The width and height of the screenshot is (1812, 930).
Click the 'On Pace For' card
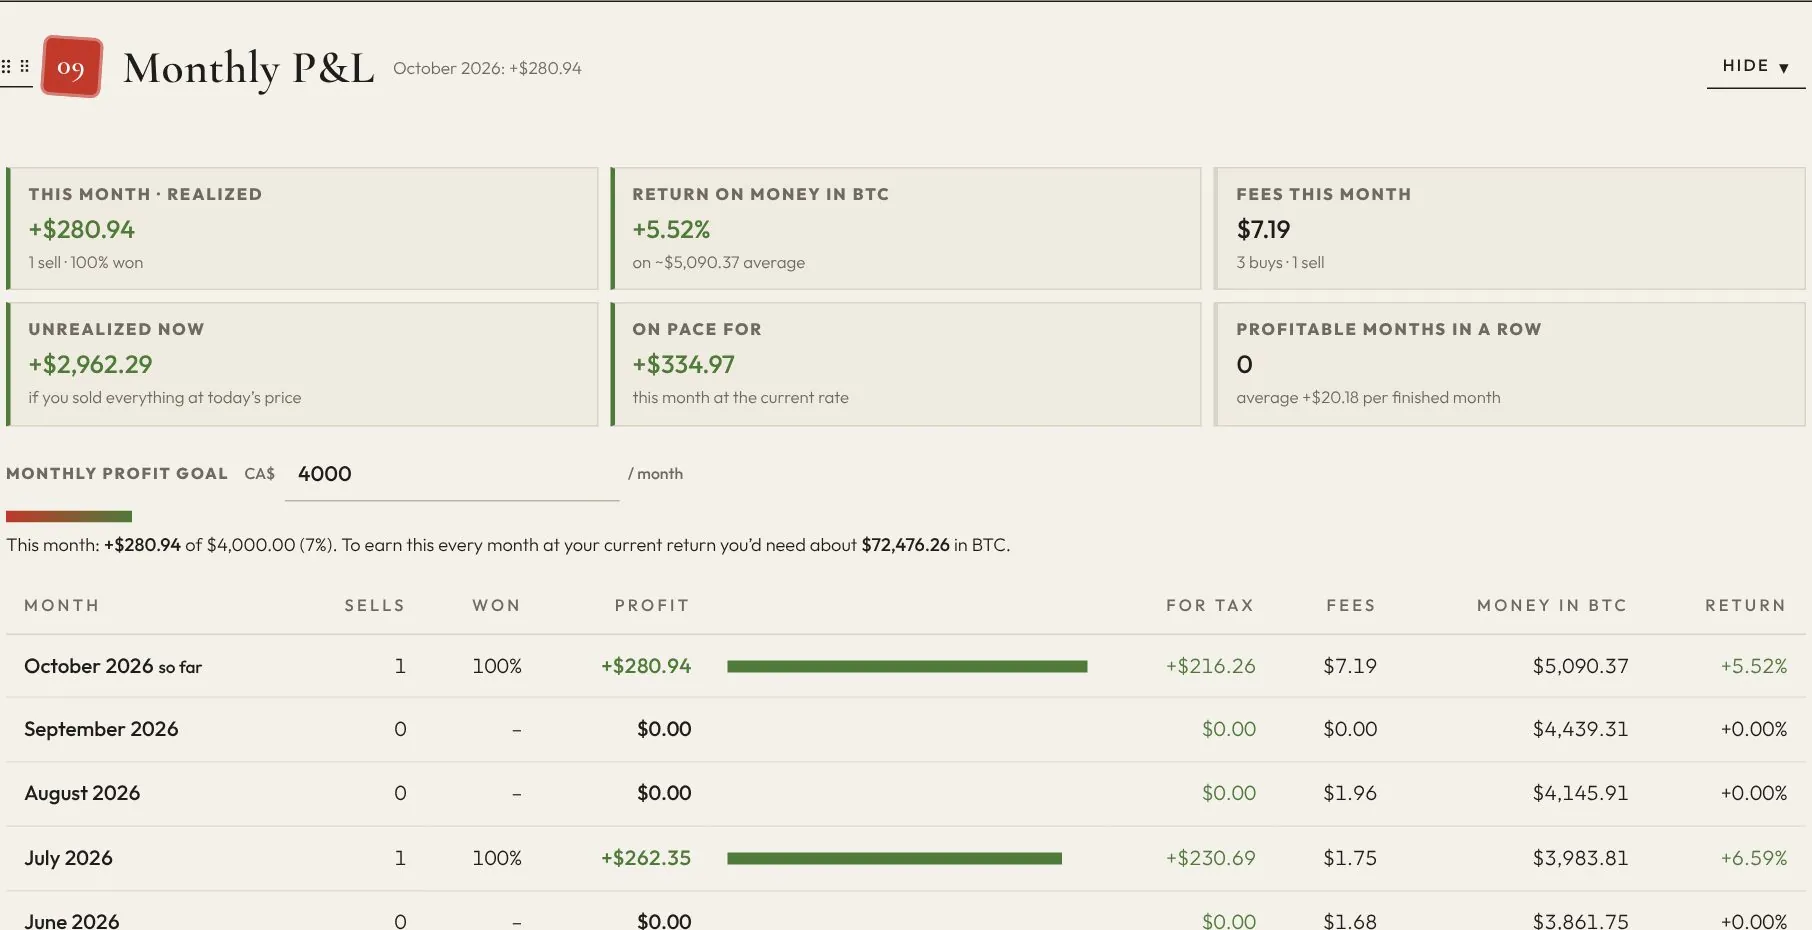point(906,364)
